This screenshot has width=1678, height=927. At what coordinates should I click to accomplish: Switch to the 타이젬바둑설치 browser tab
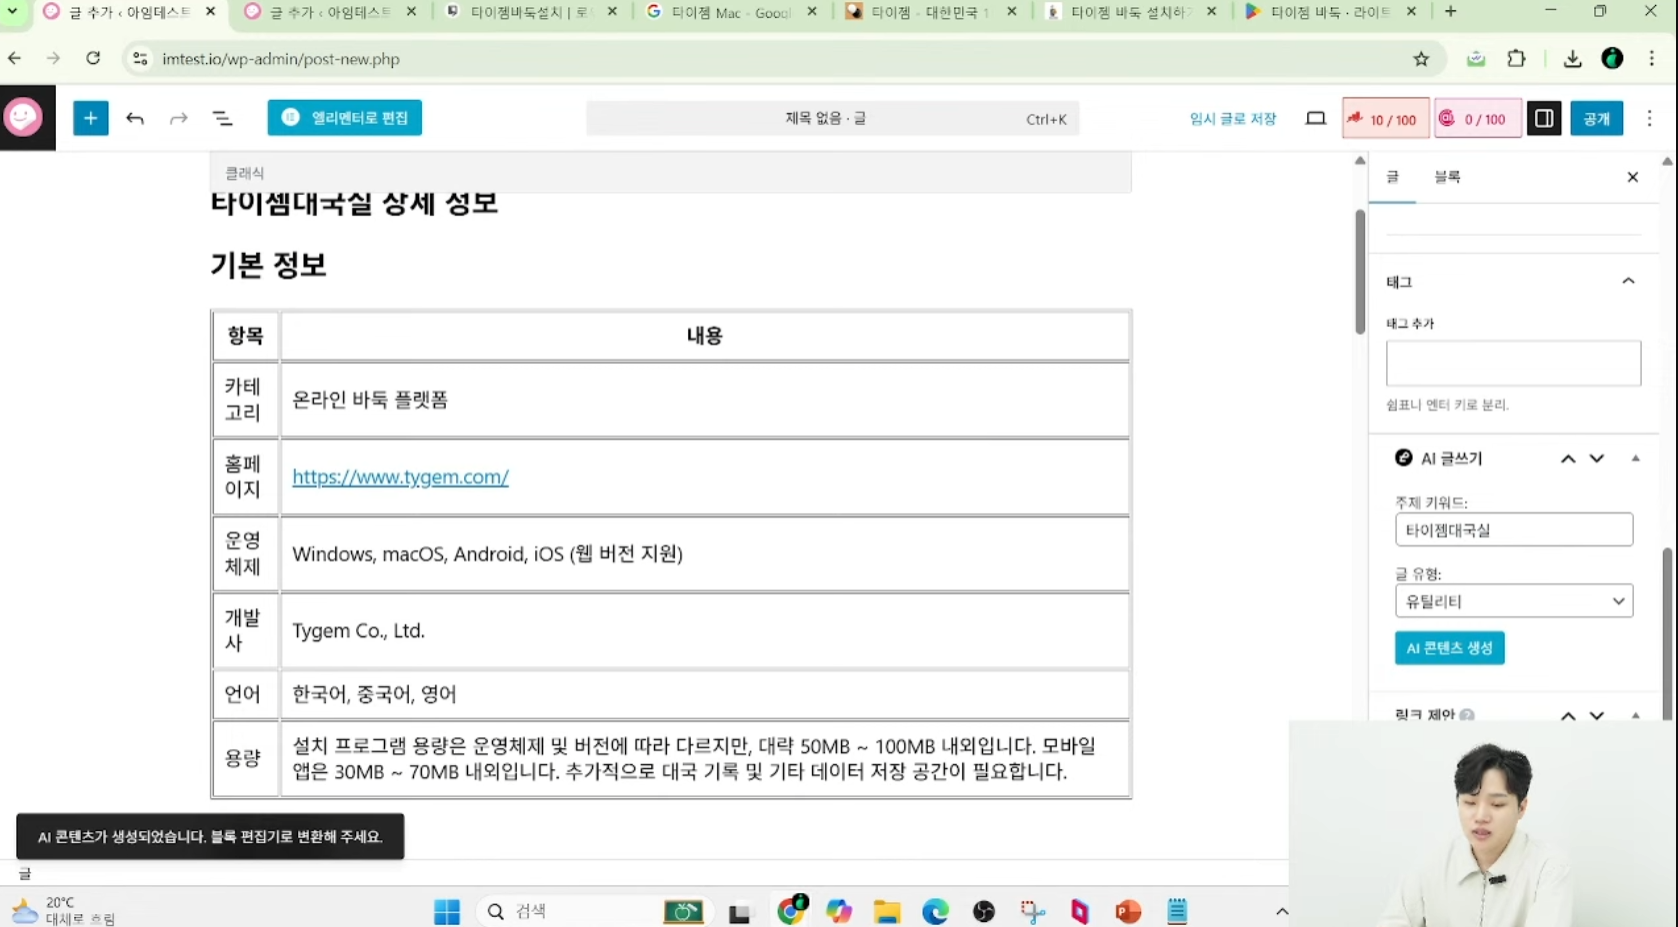[530, 12]
